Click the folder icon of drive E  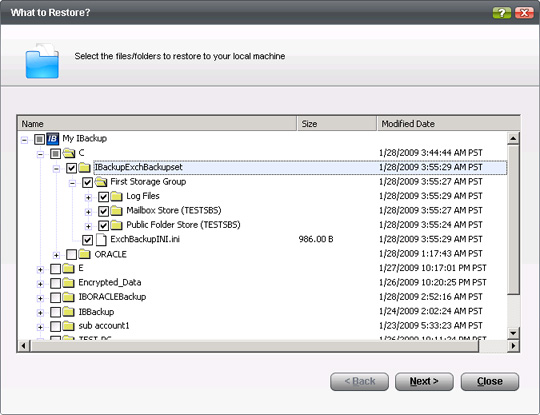pos(69,268)
